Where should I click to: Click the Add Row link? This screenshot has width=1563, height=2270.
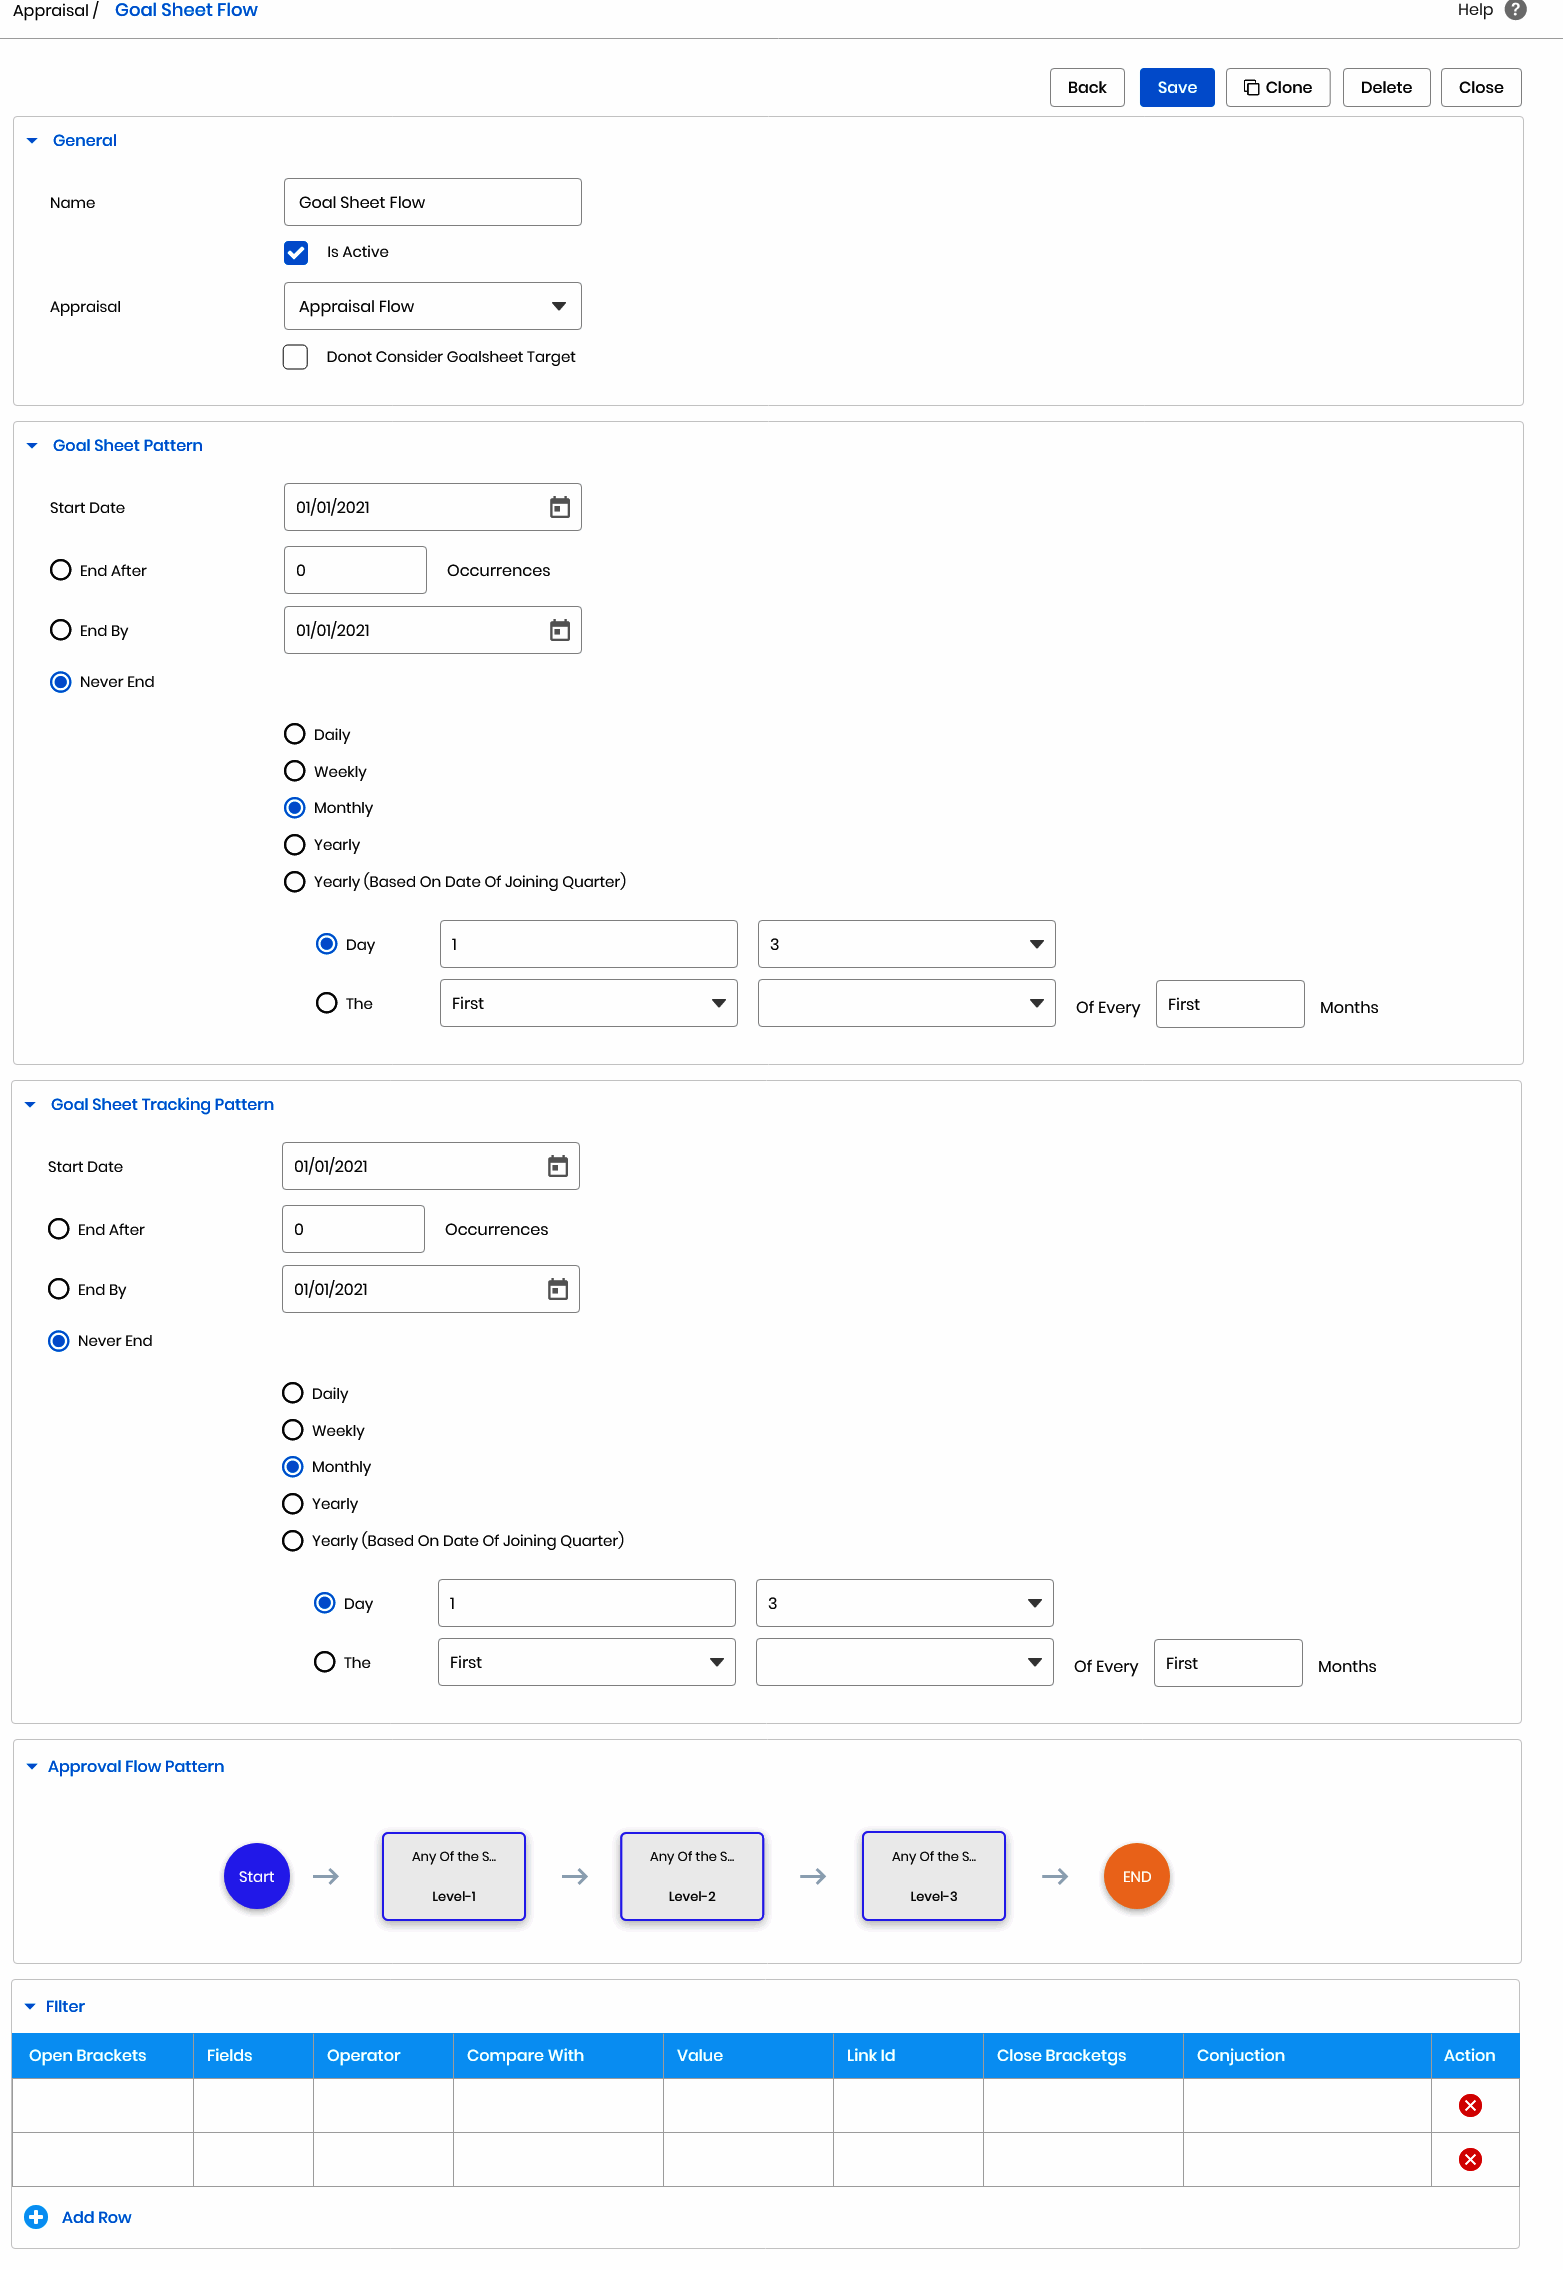tap(97, 2217)
